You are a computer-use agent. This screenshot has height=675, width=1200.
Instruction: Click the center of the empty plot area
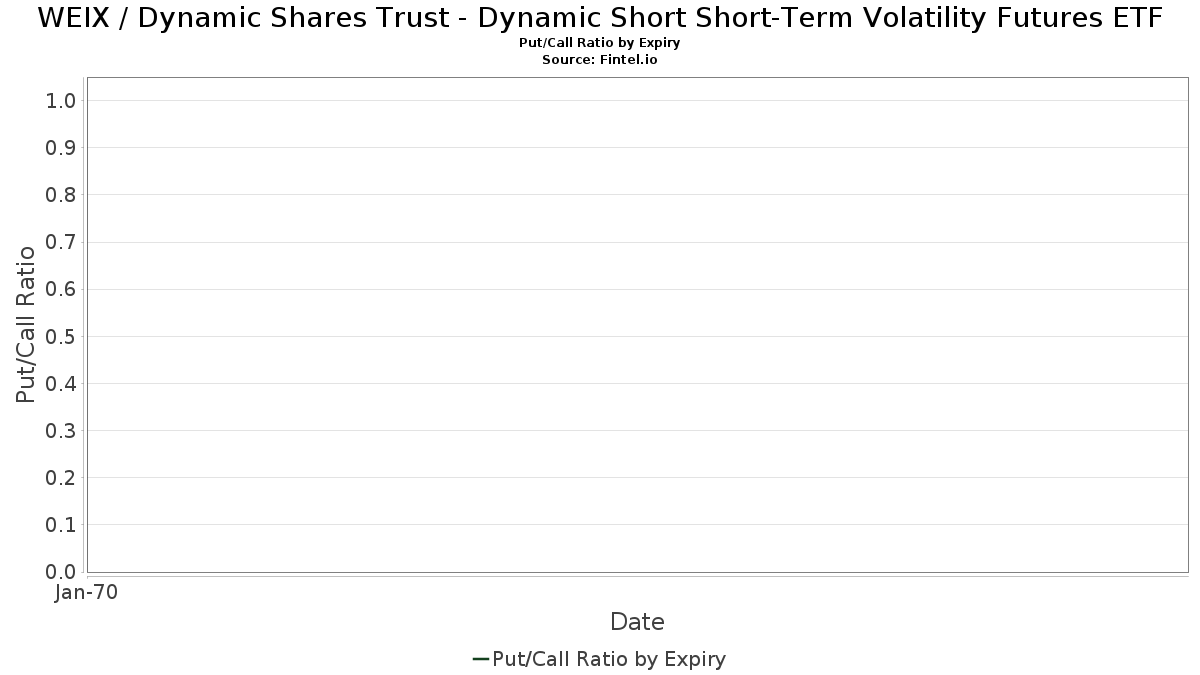(637, 325)
